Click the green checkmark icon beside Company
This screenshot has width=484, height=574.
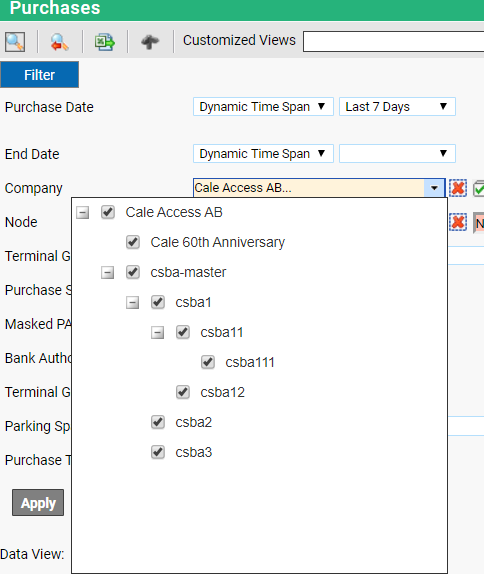click(x=479, y=188)
